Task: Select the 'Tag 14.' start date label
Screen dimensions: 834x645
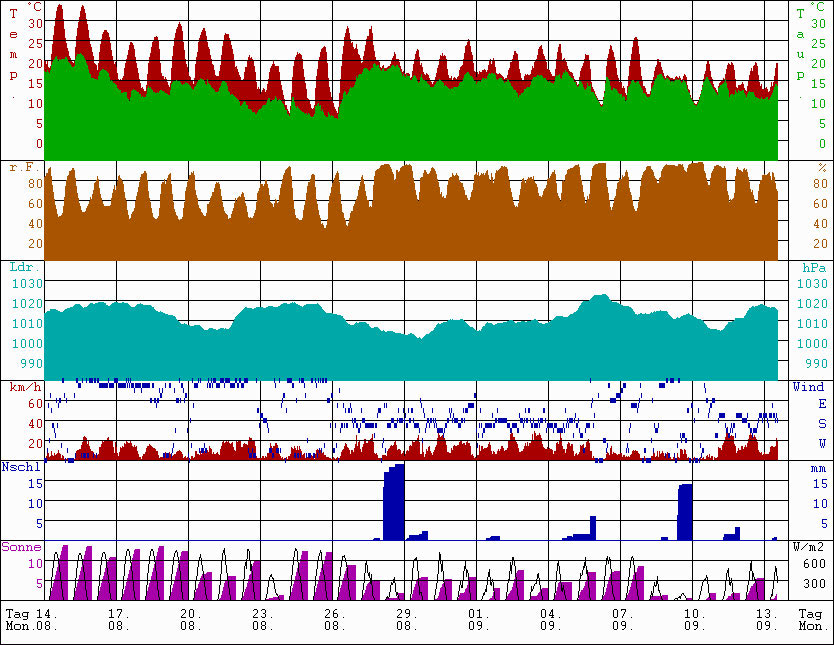Action: (31, 614)
